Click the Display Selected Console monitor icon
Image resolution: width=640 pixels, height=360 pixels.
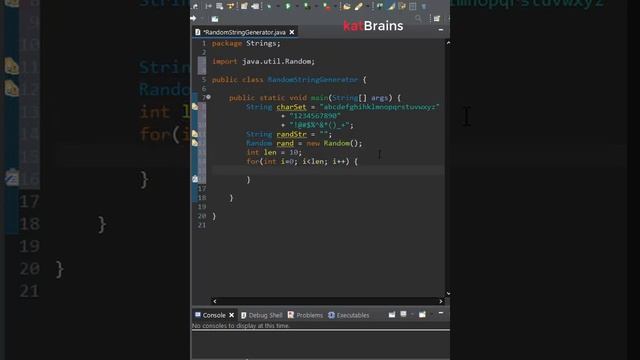403,314
